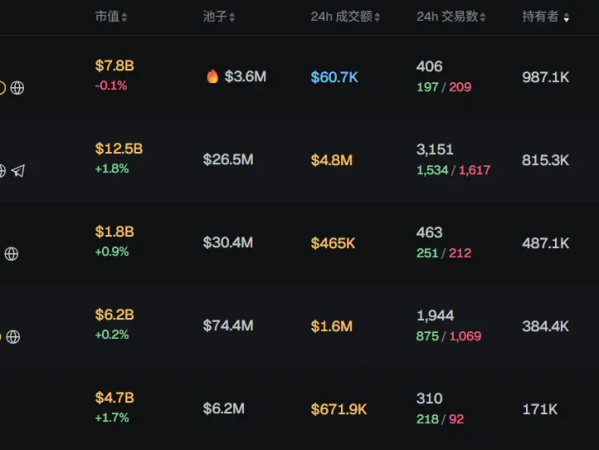Open Telegram icon in $12.5B row

(x=18, y=171)
